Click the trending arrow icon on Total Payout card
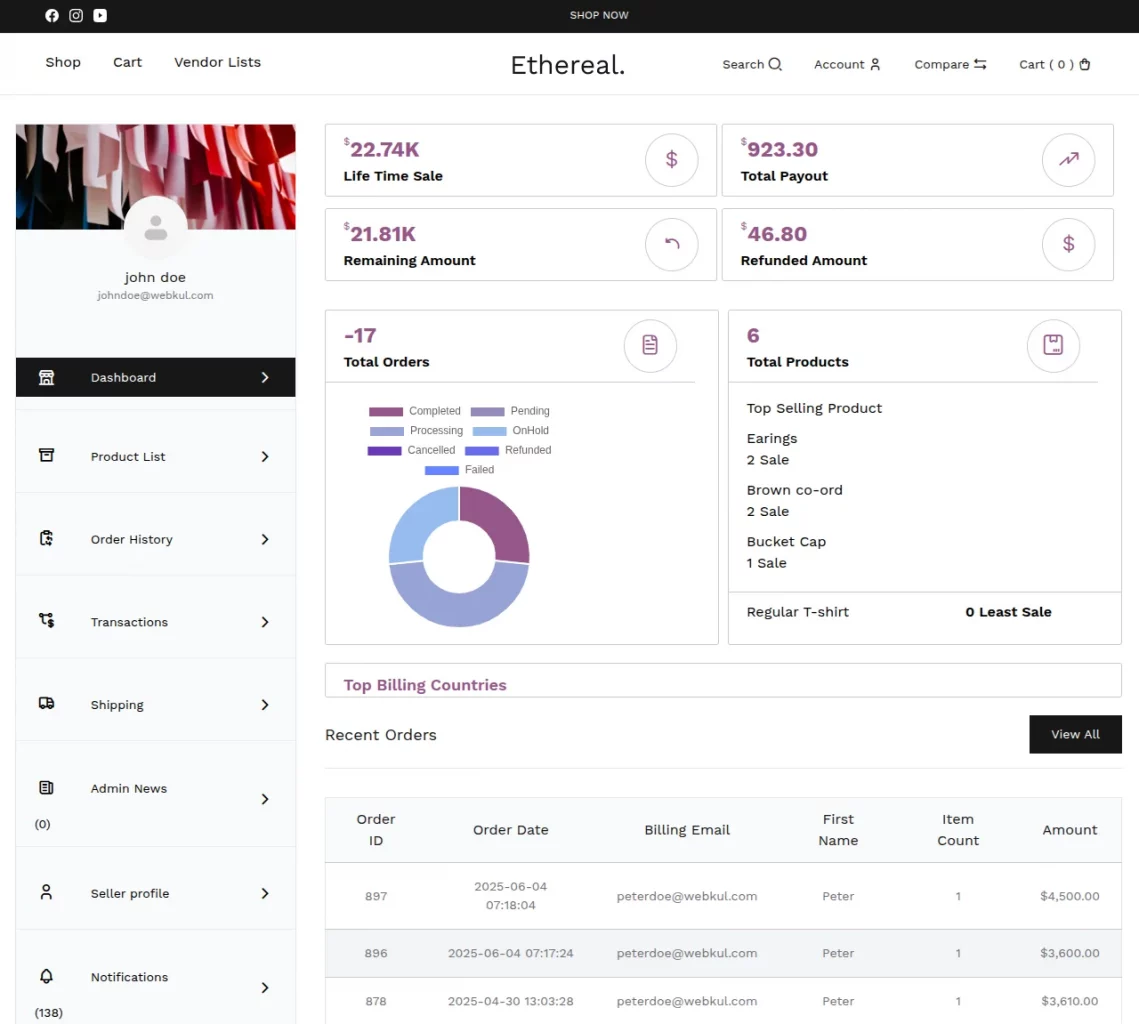The height and width of the screenshot is (1024, 1139). (x=1068, y=159)
